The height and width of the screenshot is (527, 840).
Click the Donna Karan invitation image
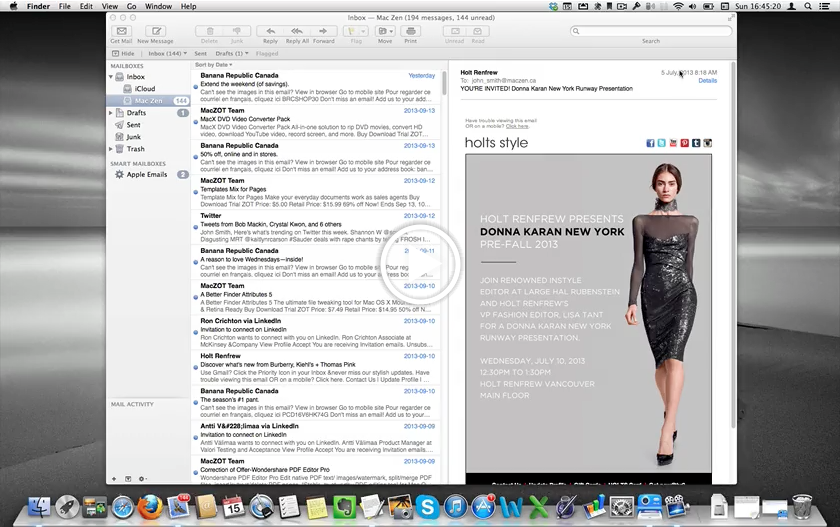(x=588, y=313)
